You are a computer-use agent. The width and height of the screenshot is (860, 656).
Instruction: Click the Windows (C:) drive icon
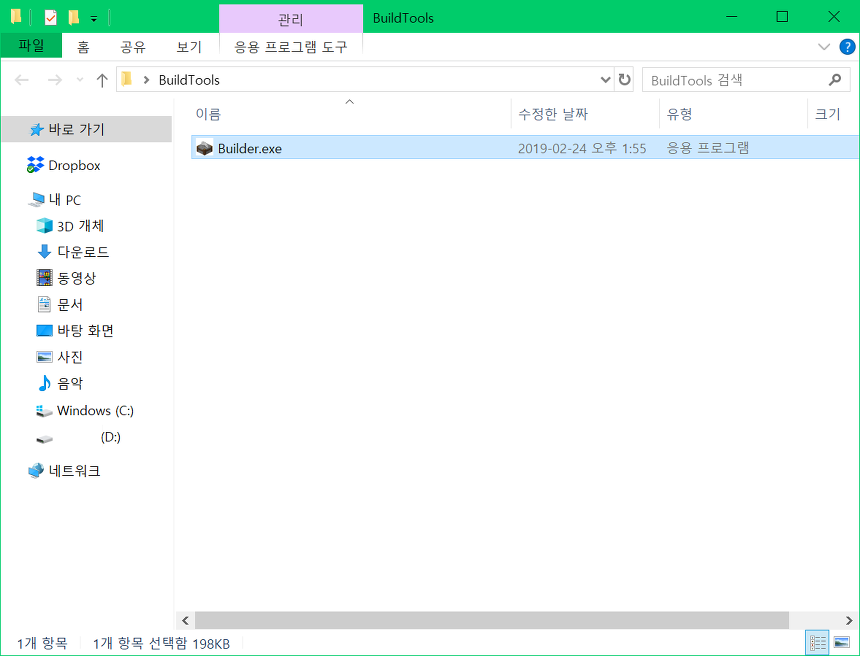tap(44, 411)
